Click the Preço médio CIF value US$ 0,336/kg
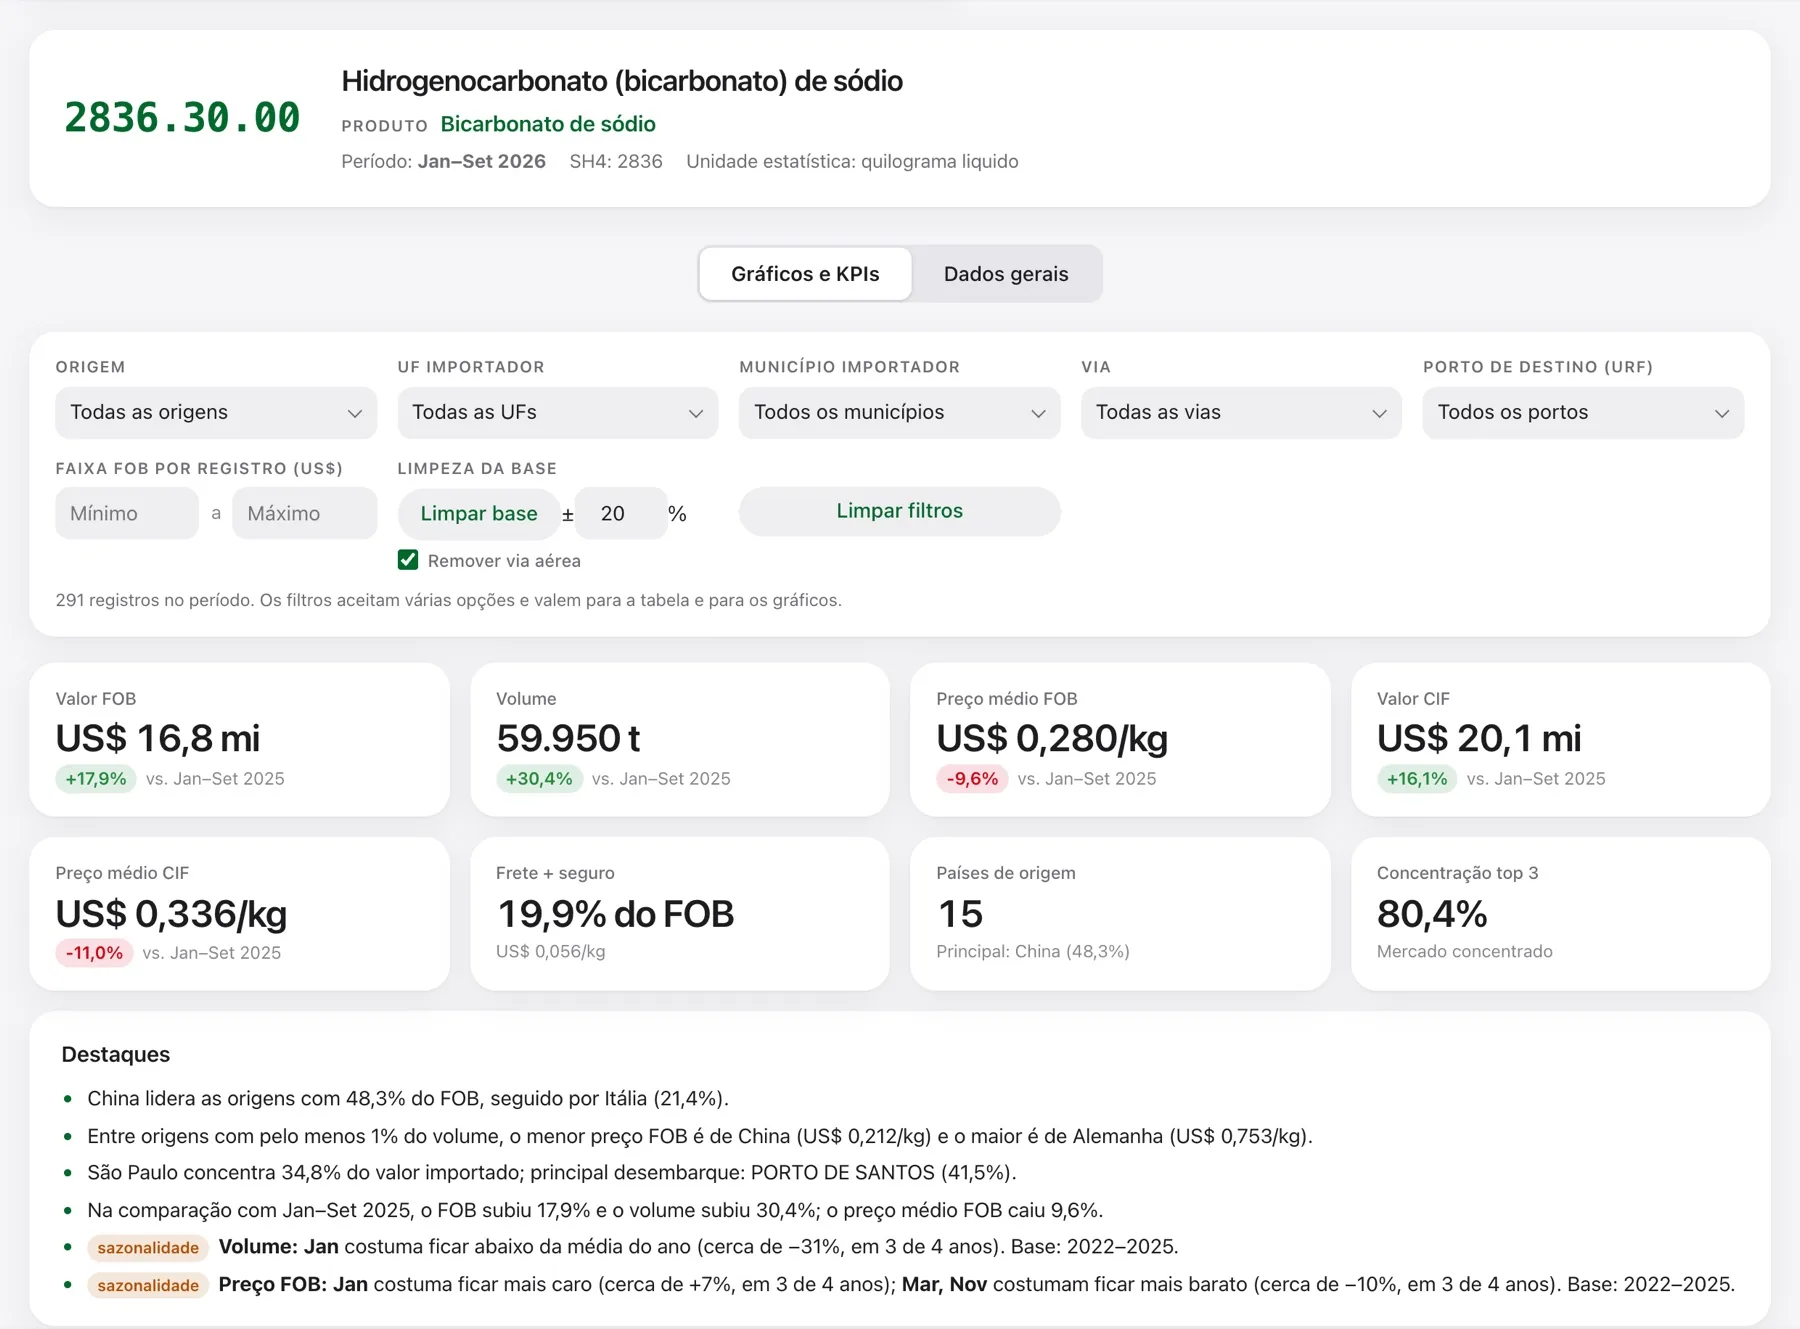Image resolution: width=1800 pixels, height=1329 pixels. 171,914
